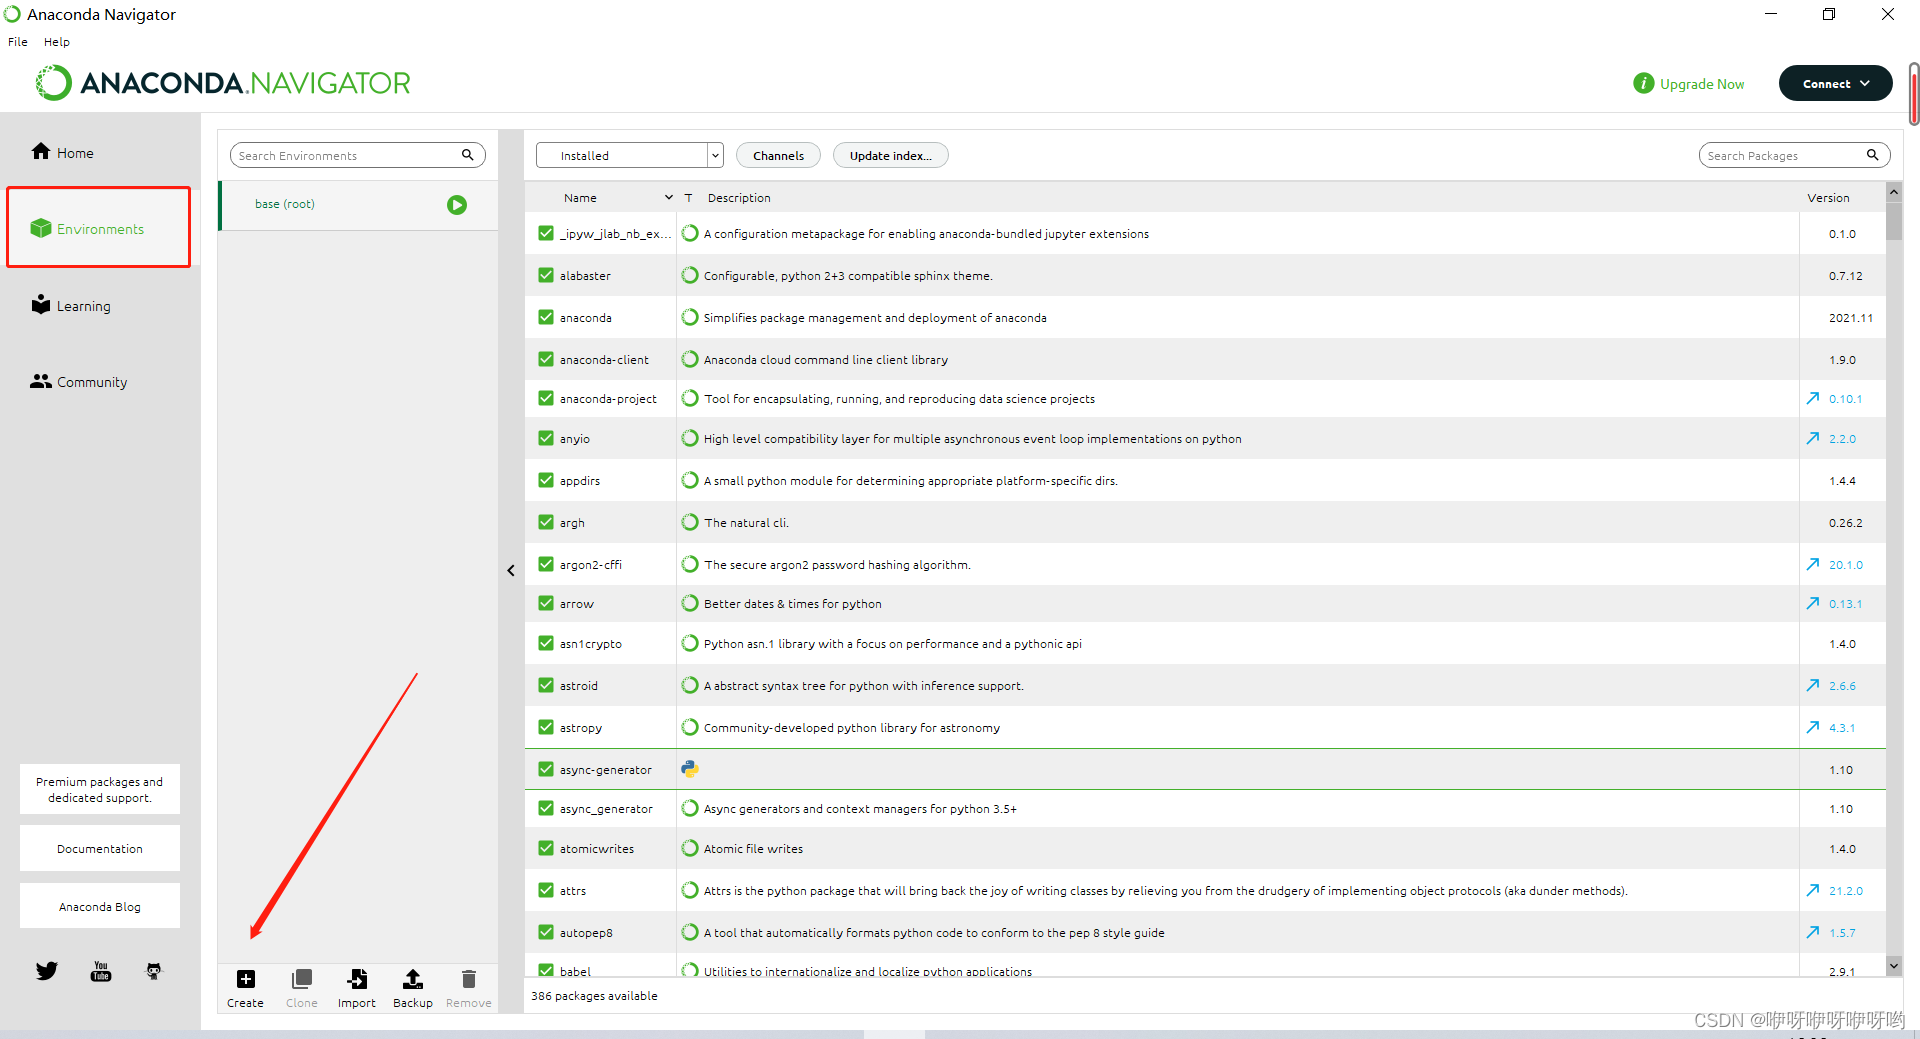Click upgrade arrow for attrs 21.2.0
The width and height of the screenshot is (1920, 1039).
(1813, 890)
